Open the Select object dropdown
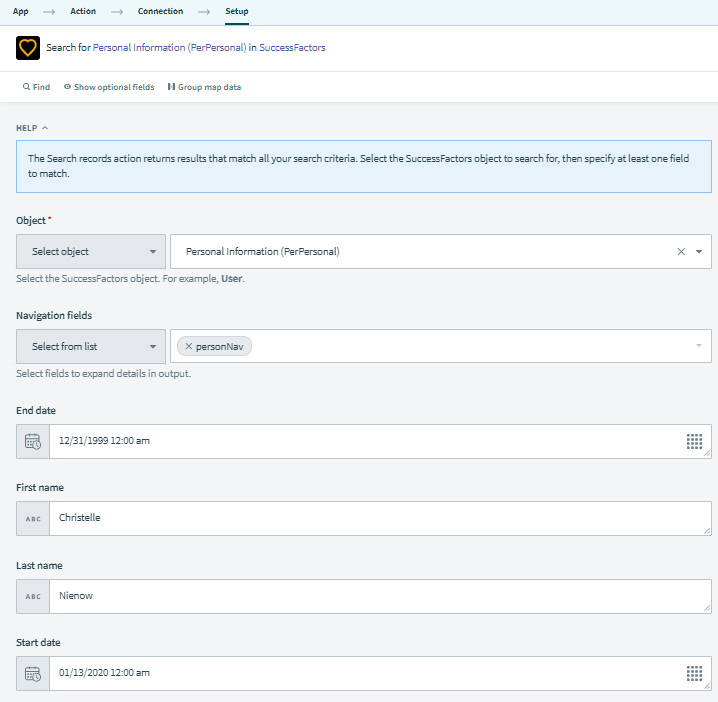This screenshot has width=718, height=702. (91, 252)
